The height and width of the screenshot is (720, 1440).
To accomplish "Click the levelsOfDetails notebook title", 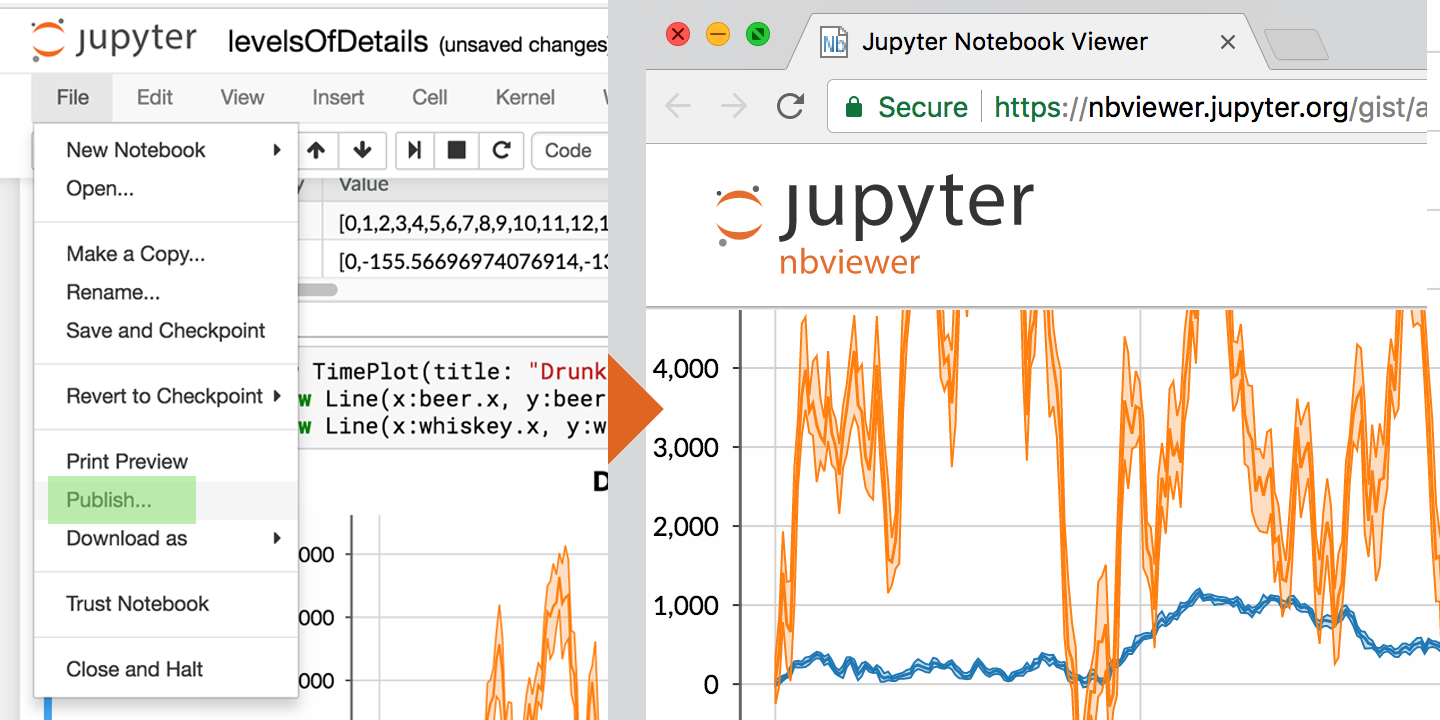I will click(x=328, y=42).
